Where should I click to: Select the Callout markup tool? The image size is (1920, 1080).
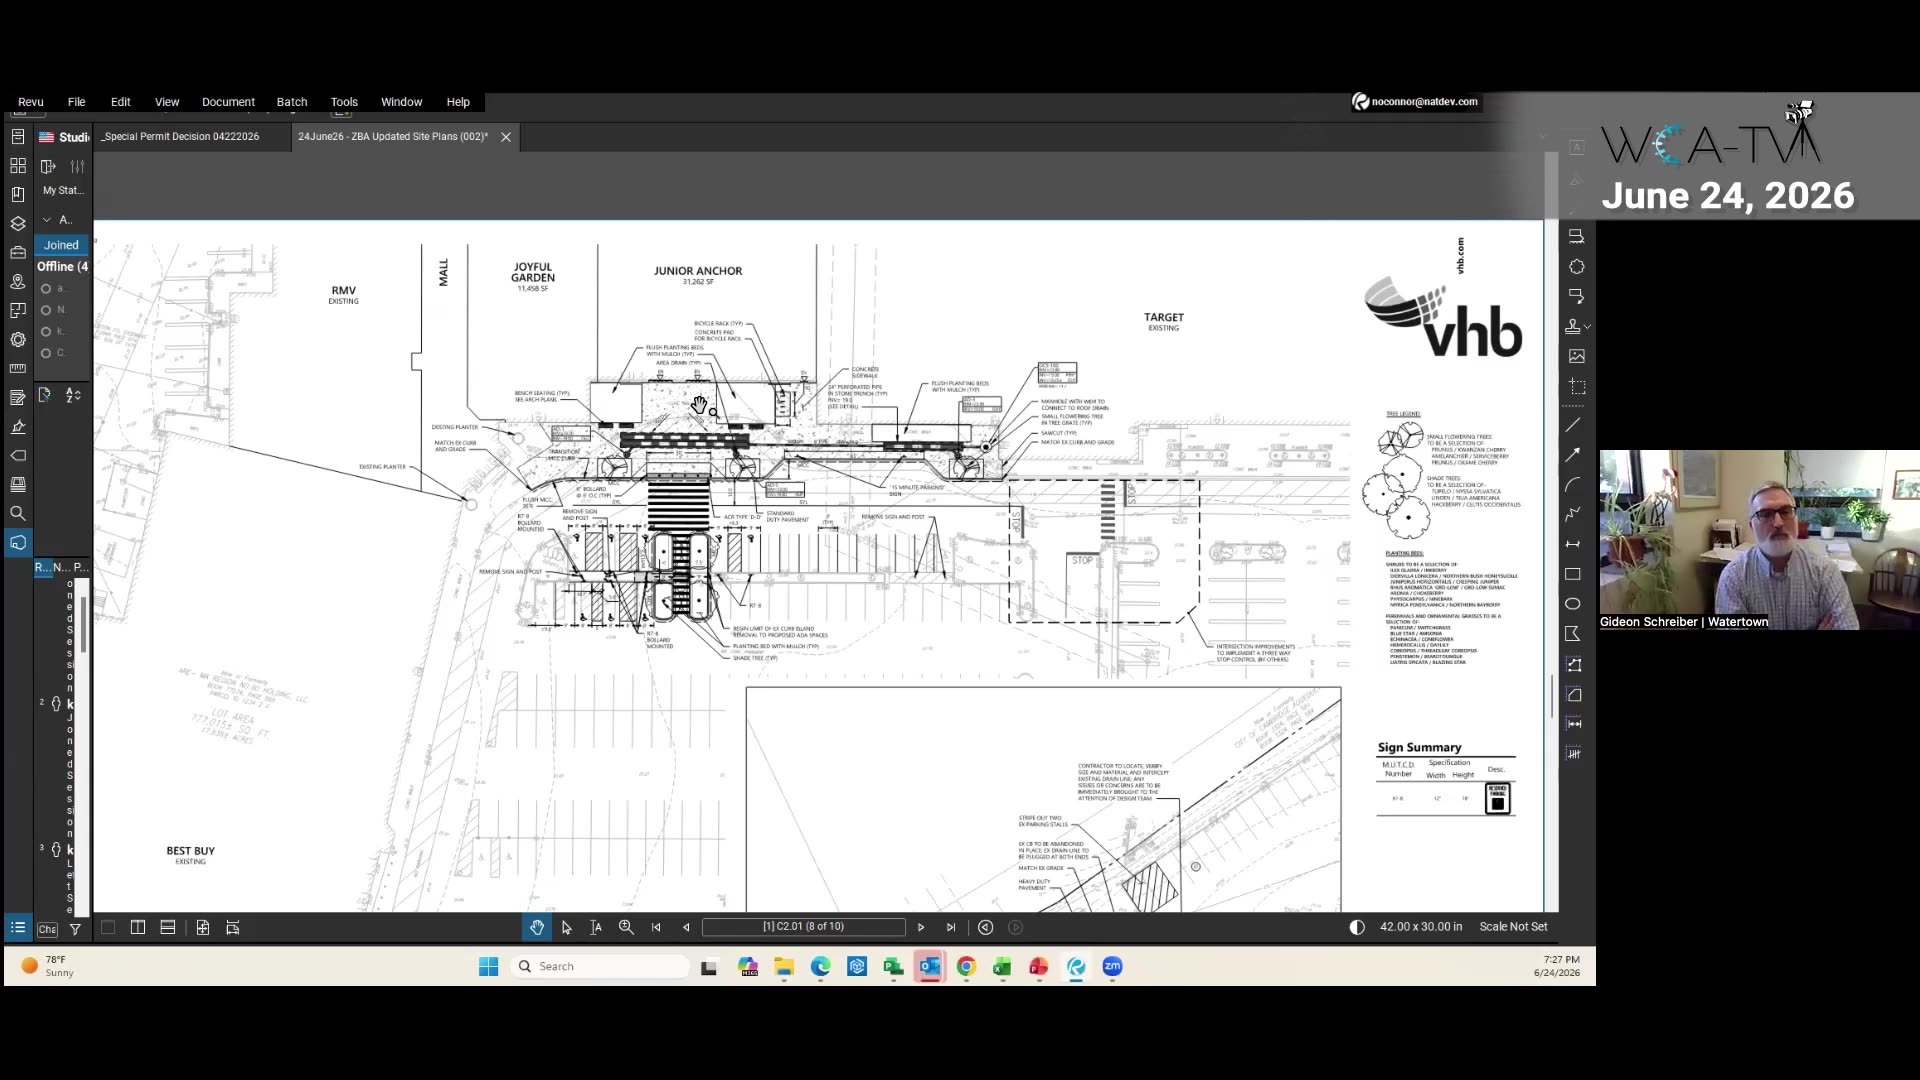(x=1577, y=297)
